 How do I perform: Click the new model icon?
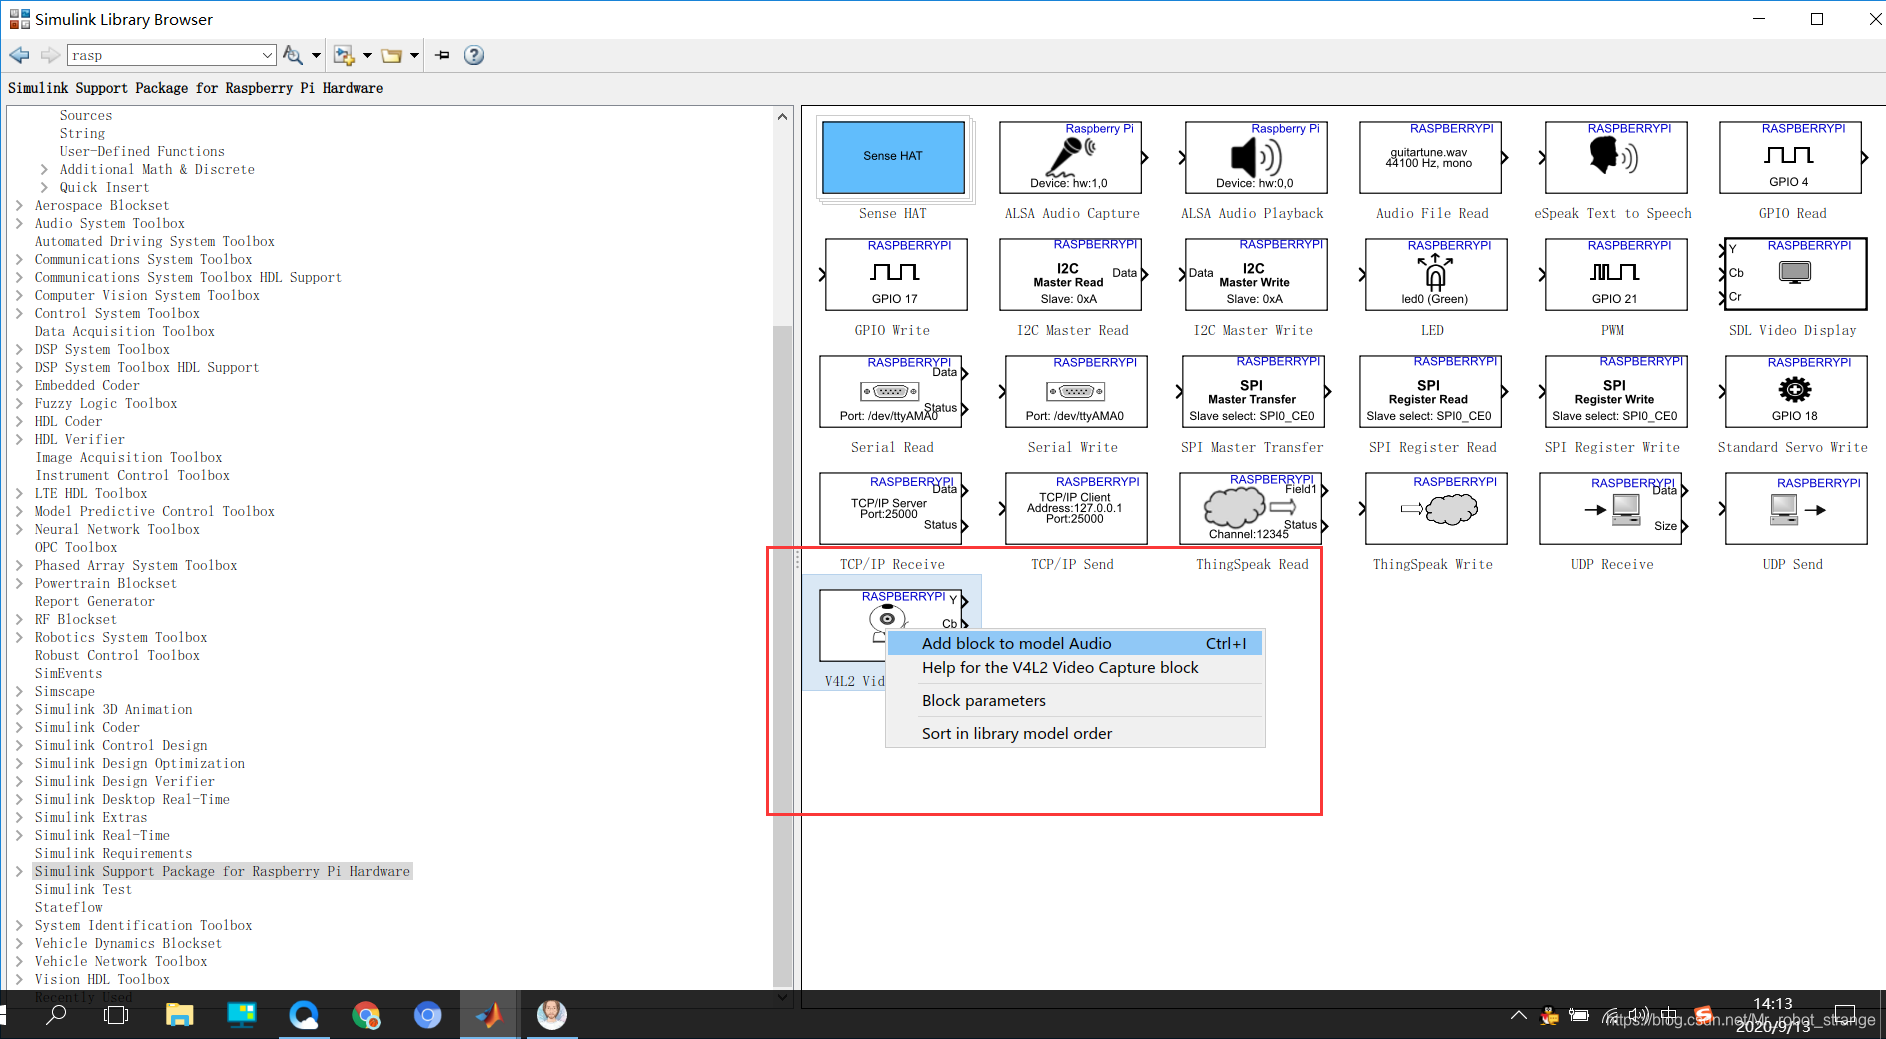344,55
